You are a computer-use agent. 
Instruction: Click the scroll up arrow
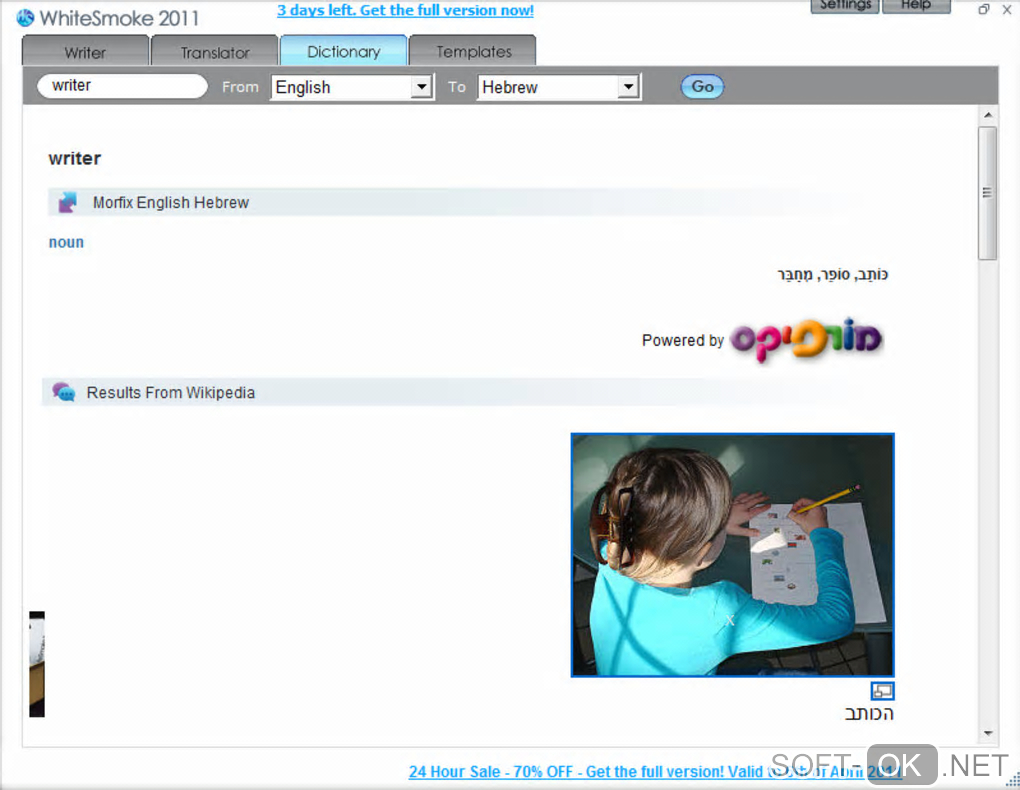click(x=987, y=115)
